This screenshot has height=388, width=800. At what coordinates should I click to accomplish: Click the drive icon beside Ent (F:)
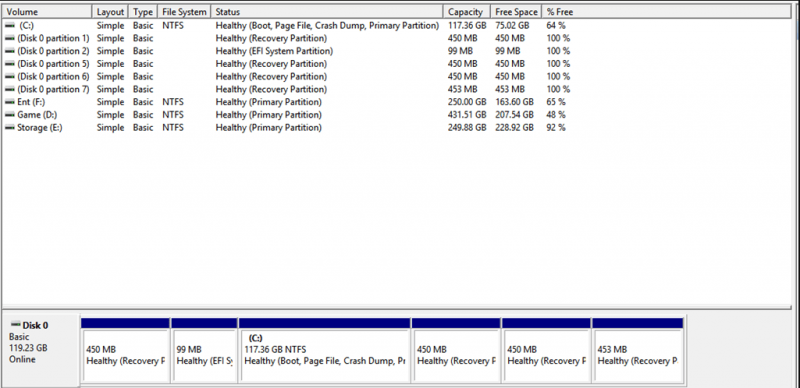tap(10, 102)
